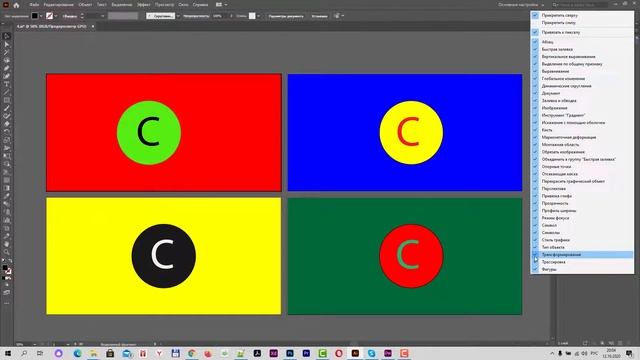Click the stroke (none) swatch in the control bar
The height and width of the screenshot is (360, 640).
[x=49, y=16]
